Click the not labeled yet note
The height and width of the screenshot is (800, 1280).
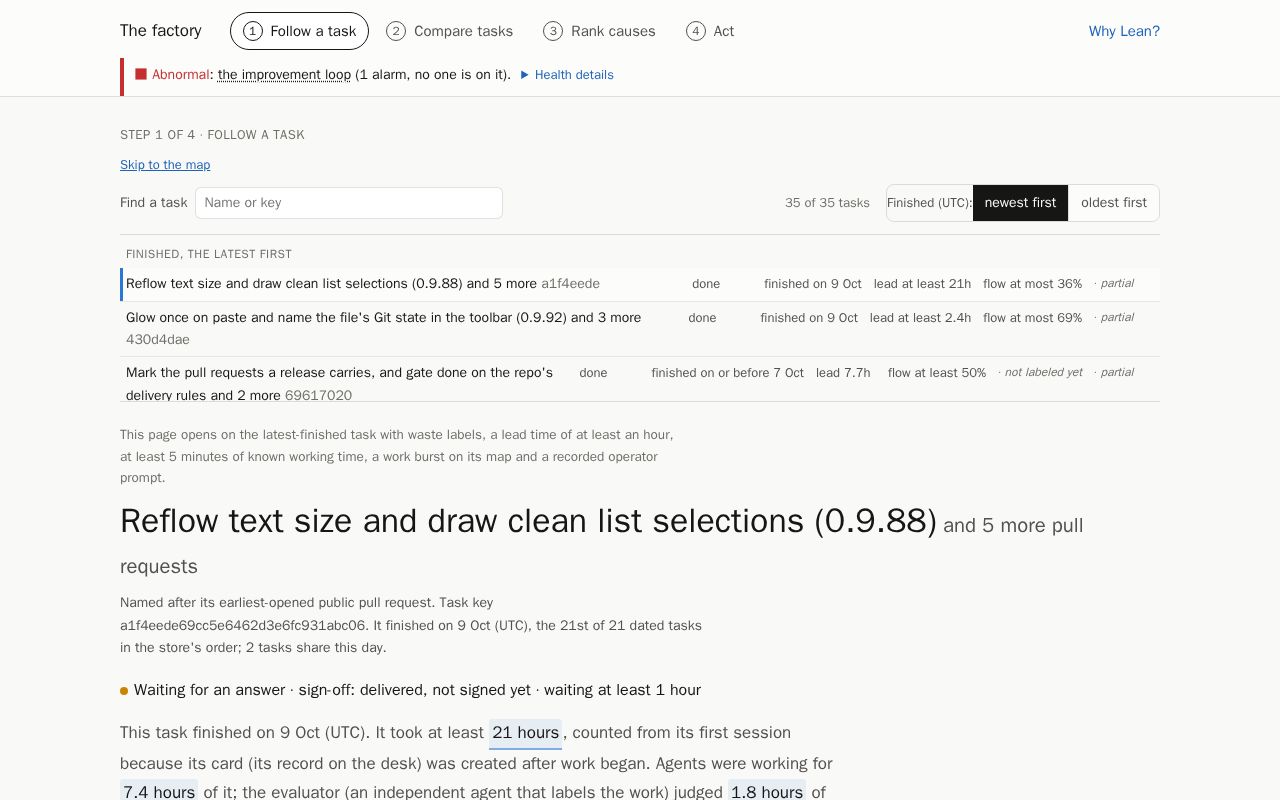[x=1040, y=373]
